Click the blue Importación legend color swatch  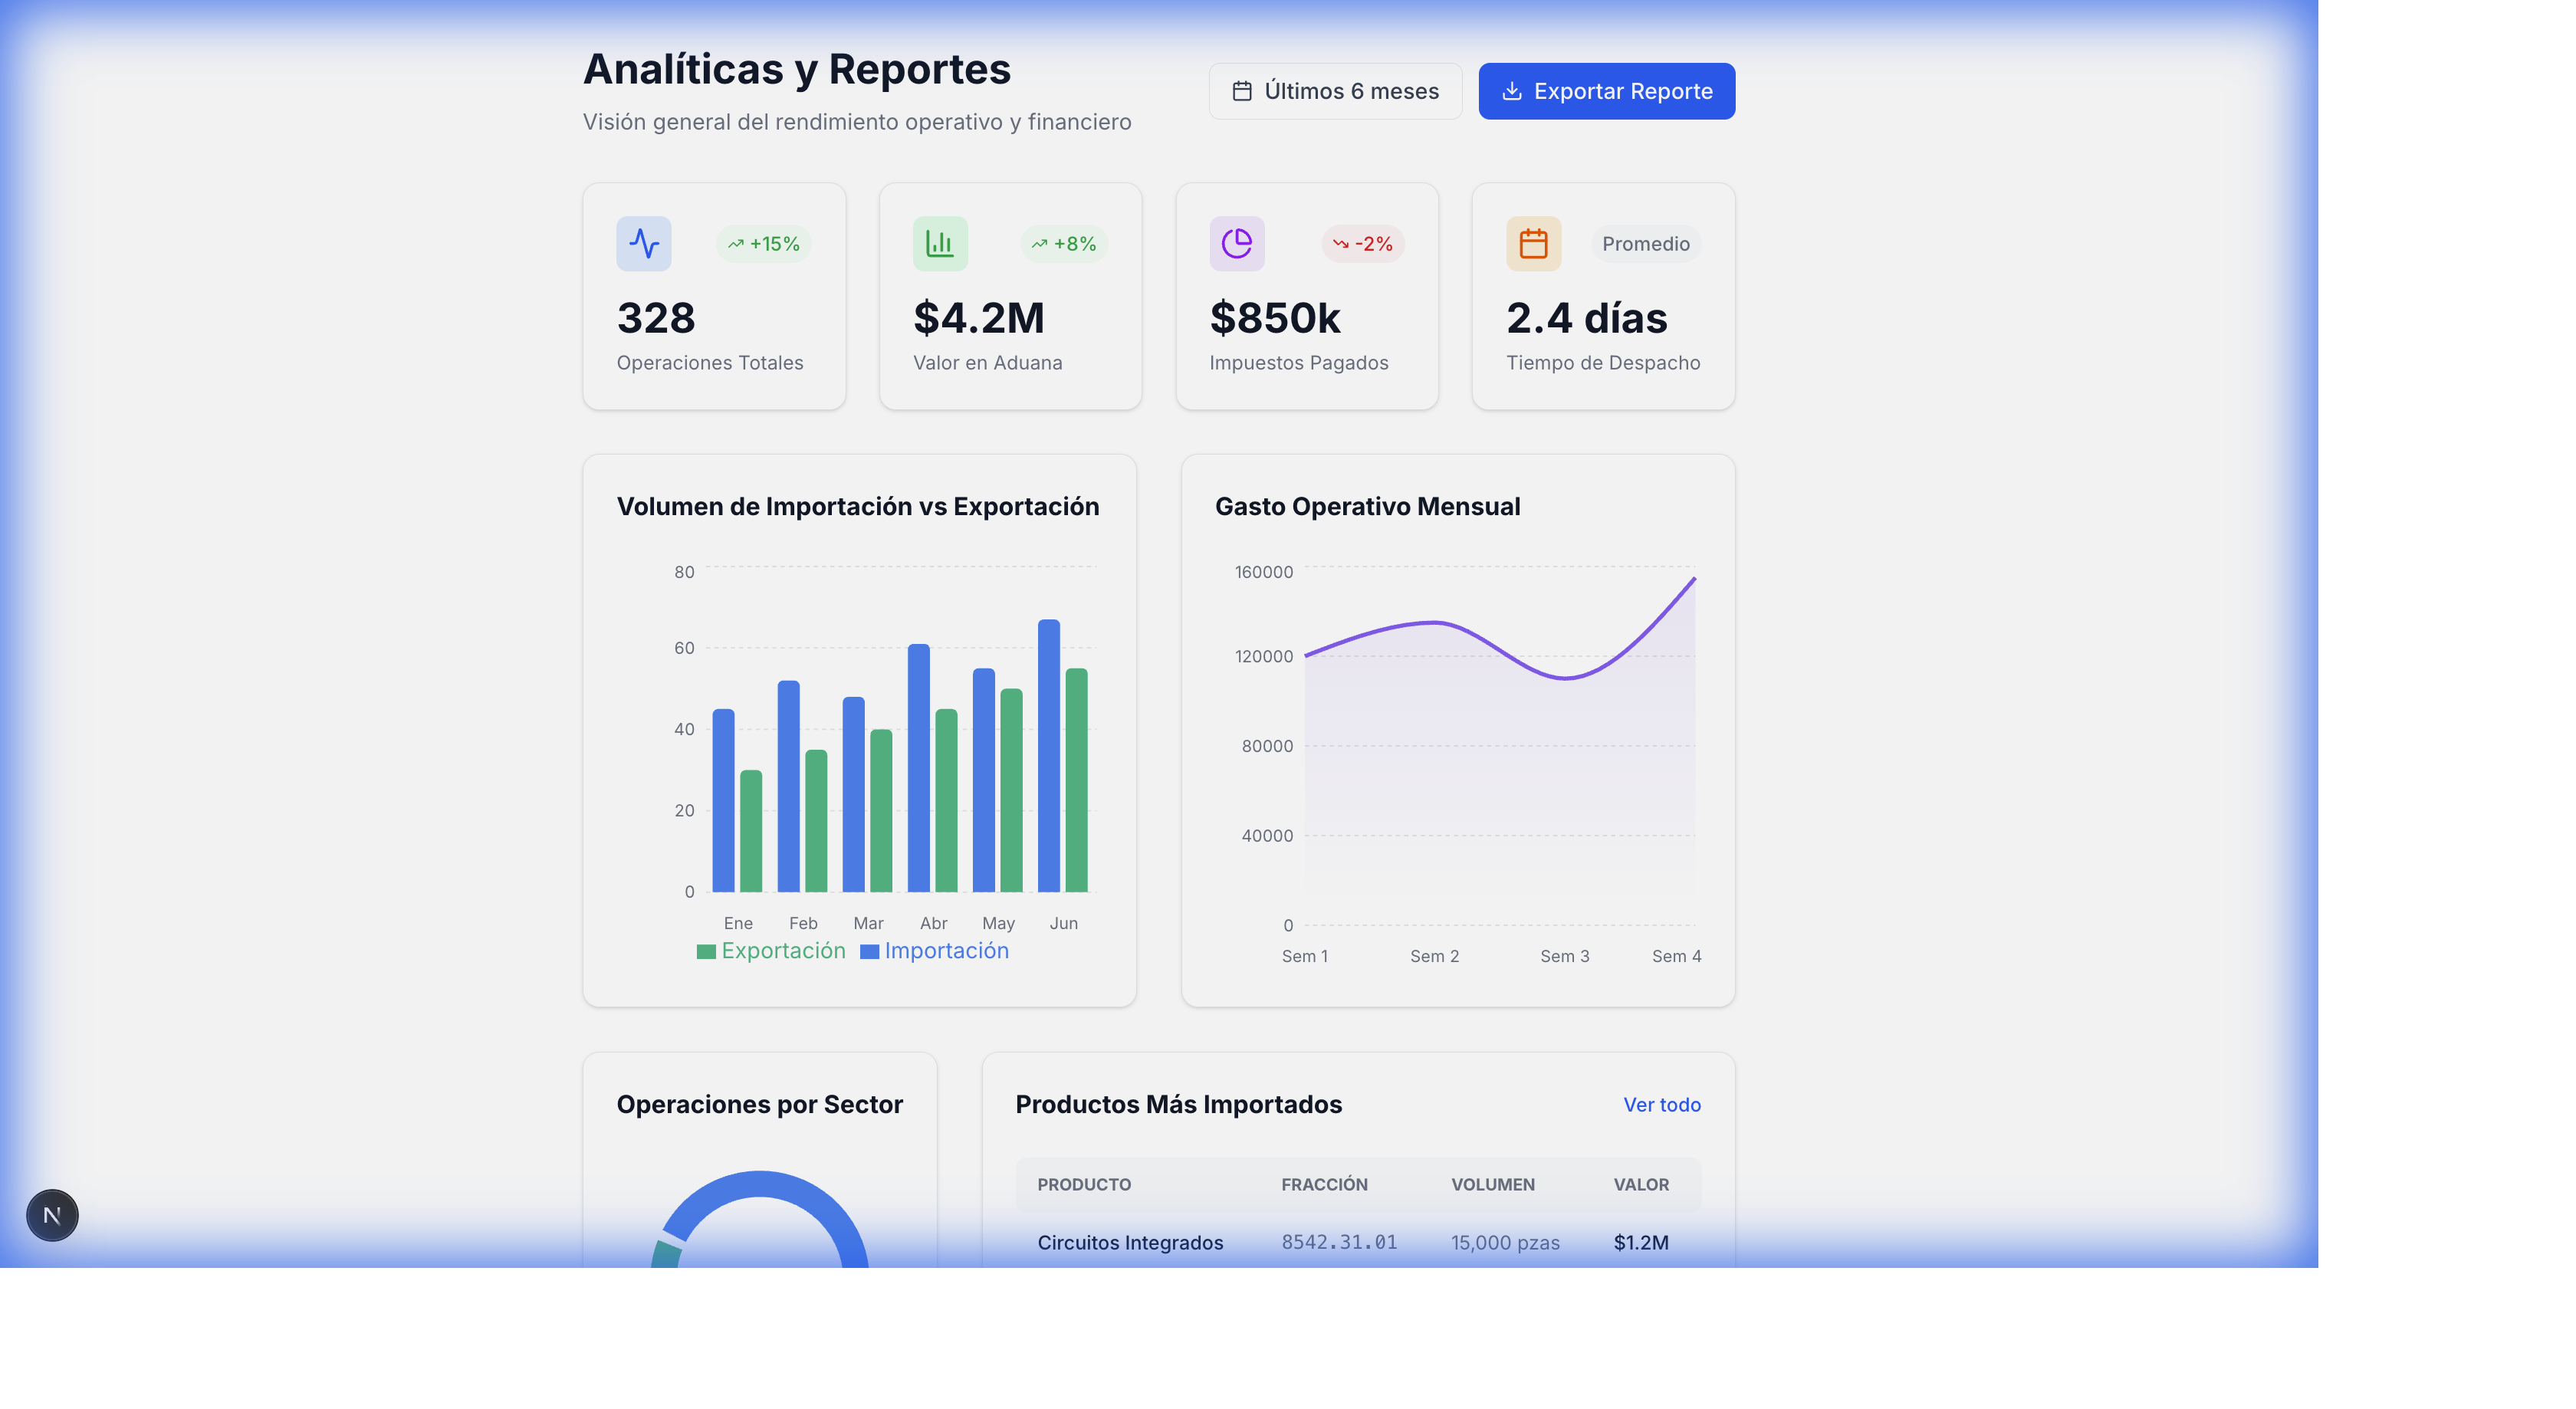(x=869, y=951)
